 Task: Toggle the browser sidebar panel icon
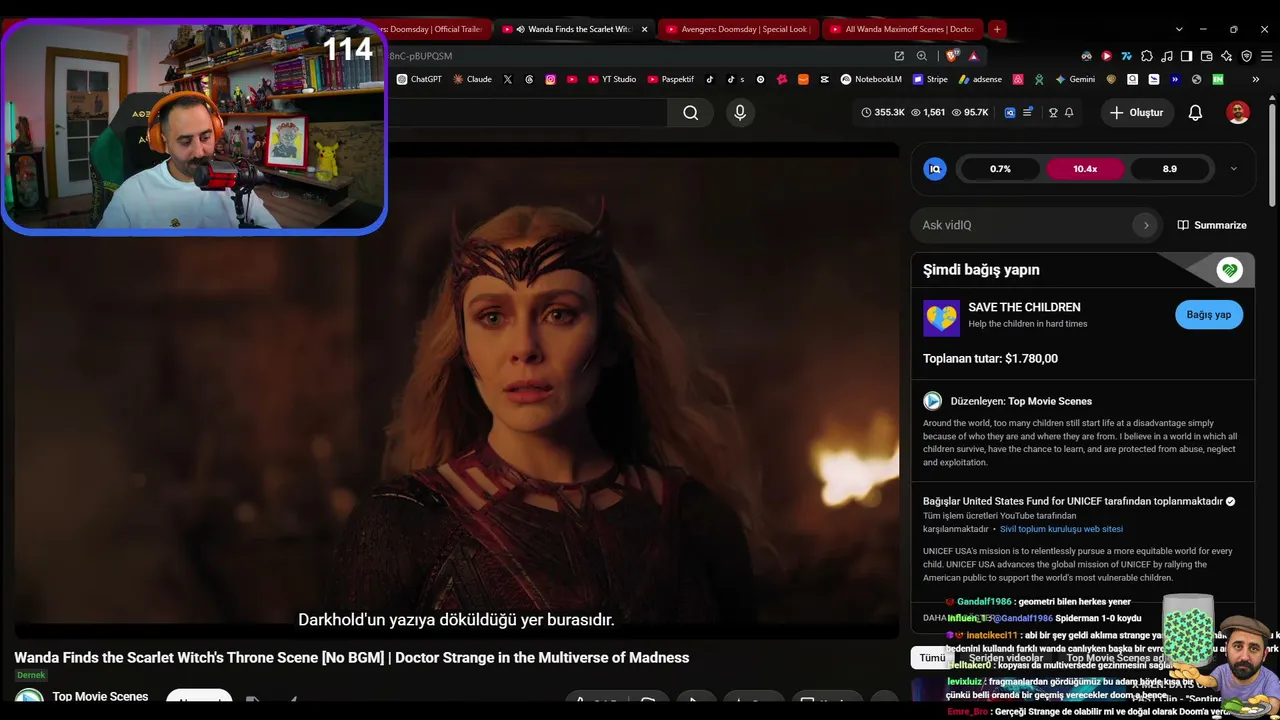(1186, 56)
